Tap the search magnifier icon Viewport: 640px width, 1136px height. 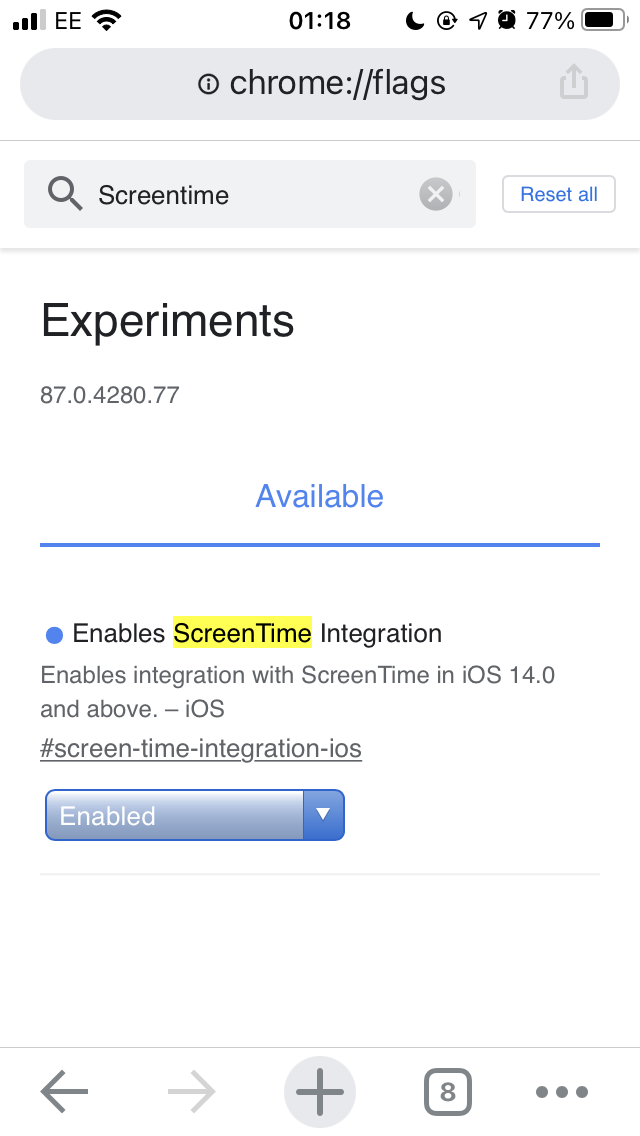[65, 194]
